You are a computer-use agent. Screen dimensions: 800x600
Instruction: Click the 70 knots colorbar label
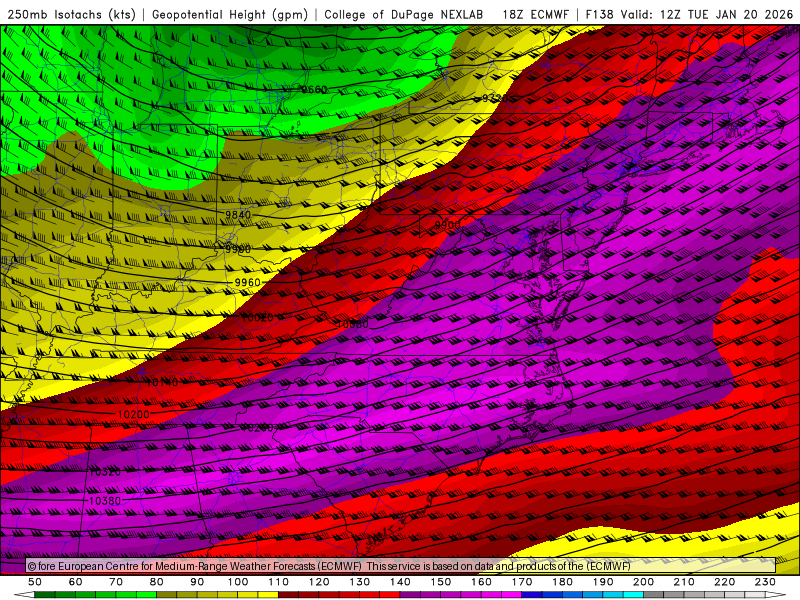point(116,582)
